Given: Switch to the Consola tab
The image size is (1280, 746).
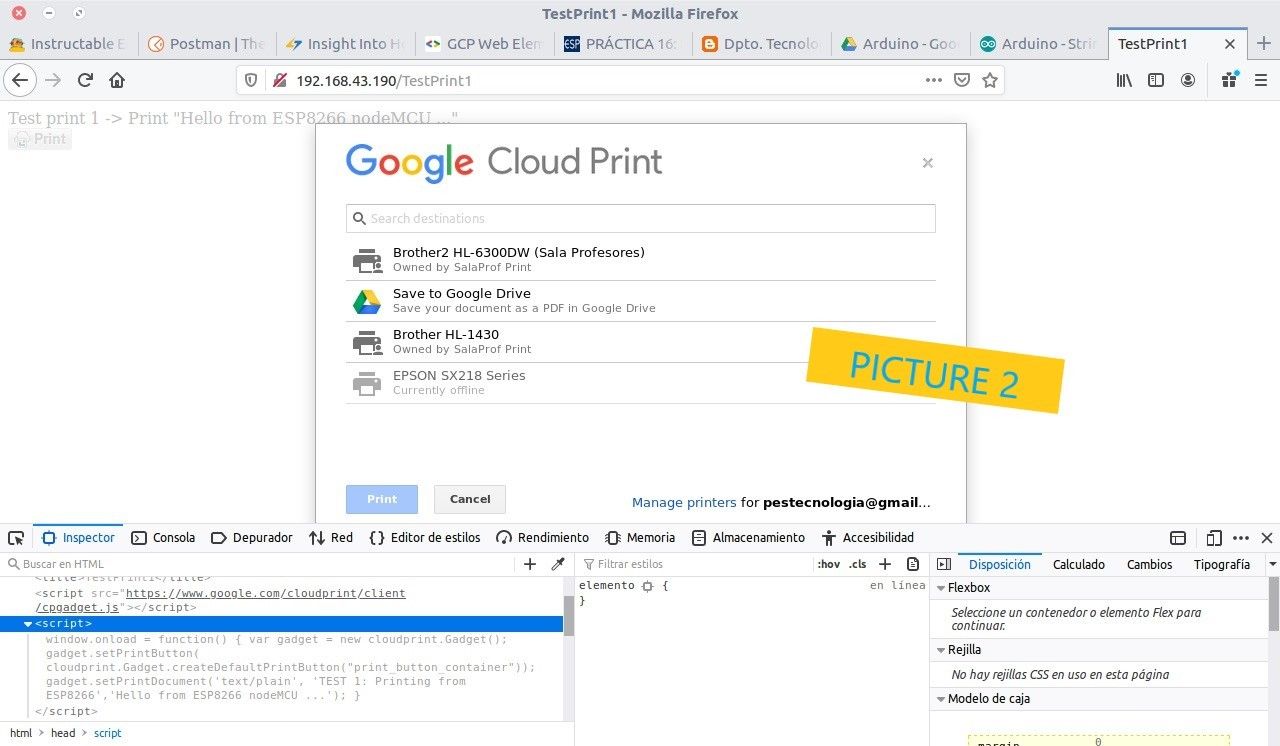Looking at the screenshot, I should pos(163,538).
